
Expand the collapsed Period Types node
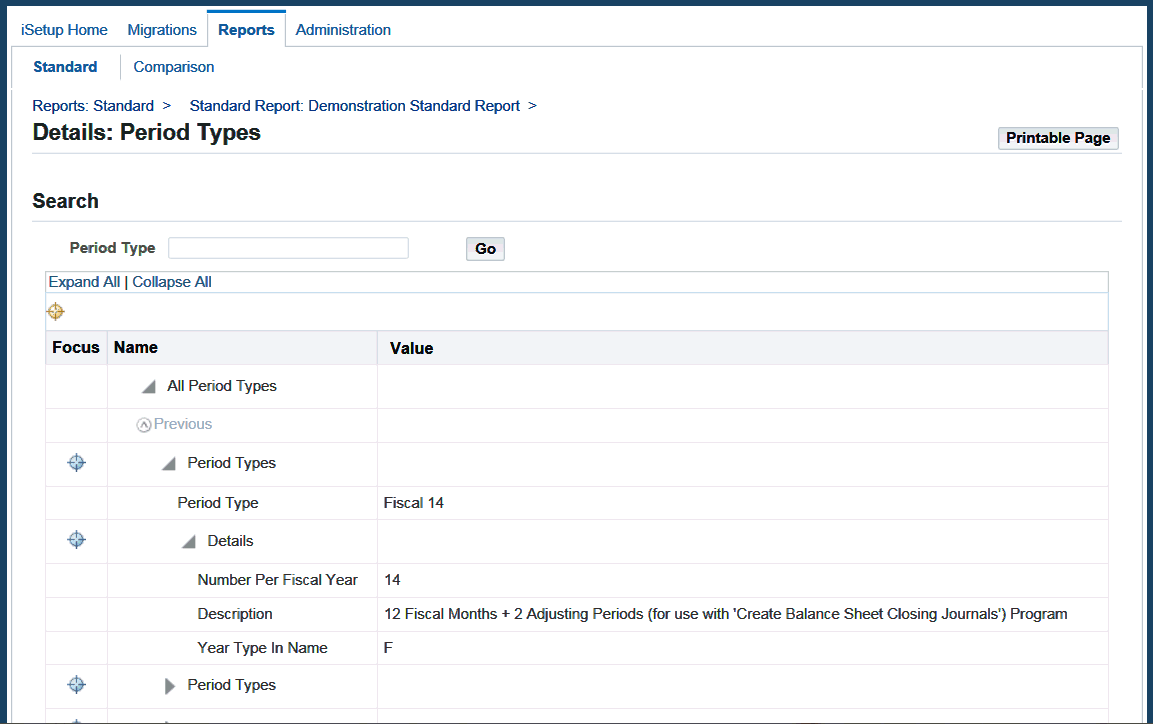coord(170,686)
